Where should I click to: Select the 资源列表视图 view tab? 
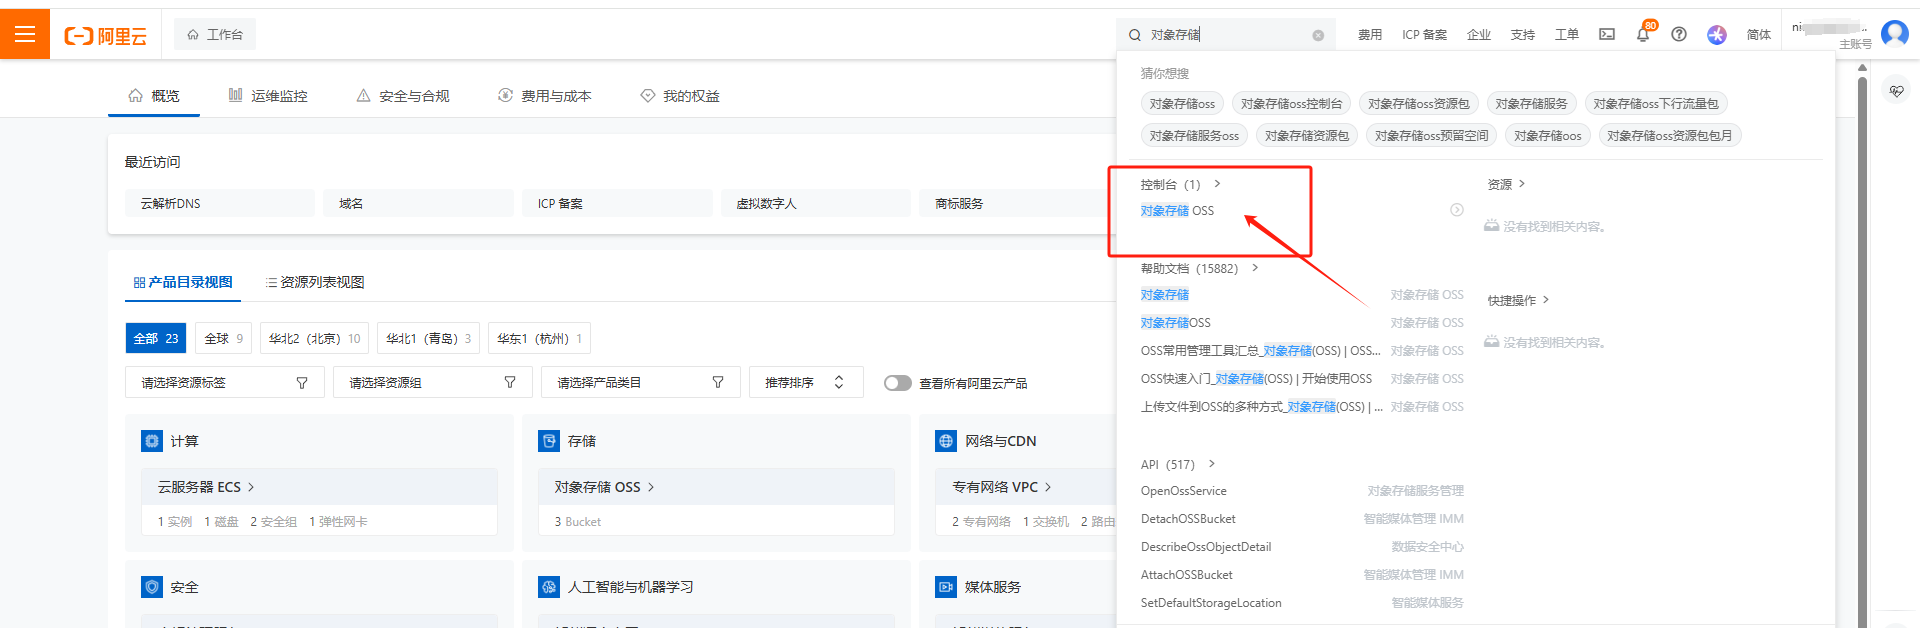(x=315, y=282)
